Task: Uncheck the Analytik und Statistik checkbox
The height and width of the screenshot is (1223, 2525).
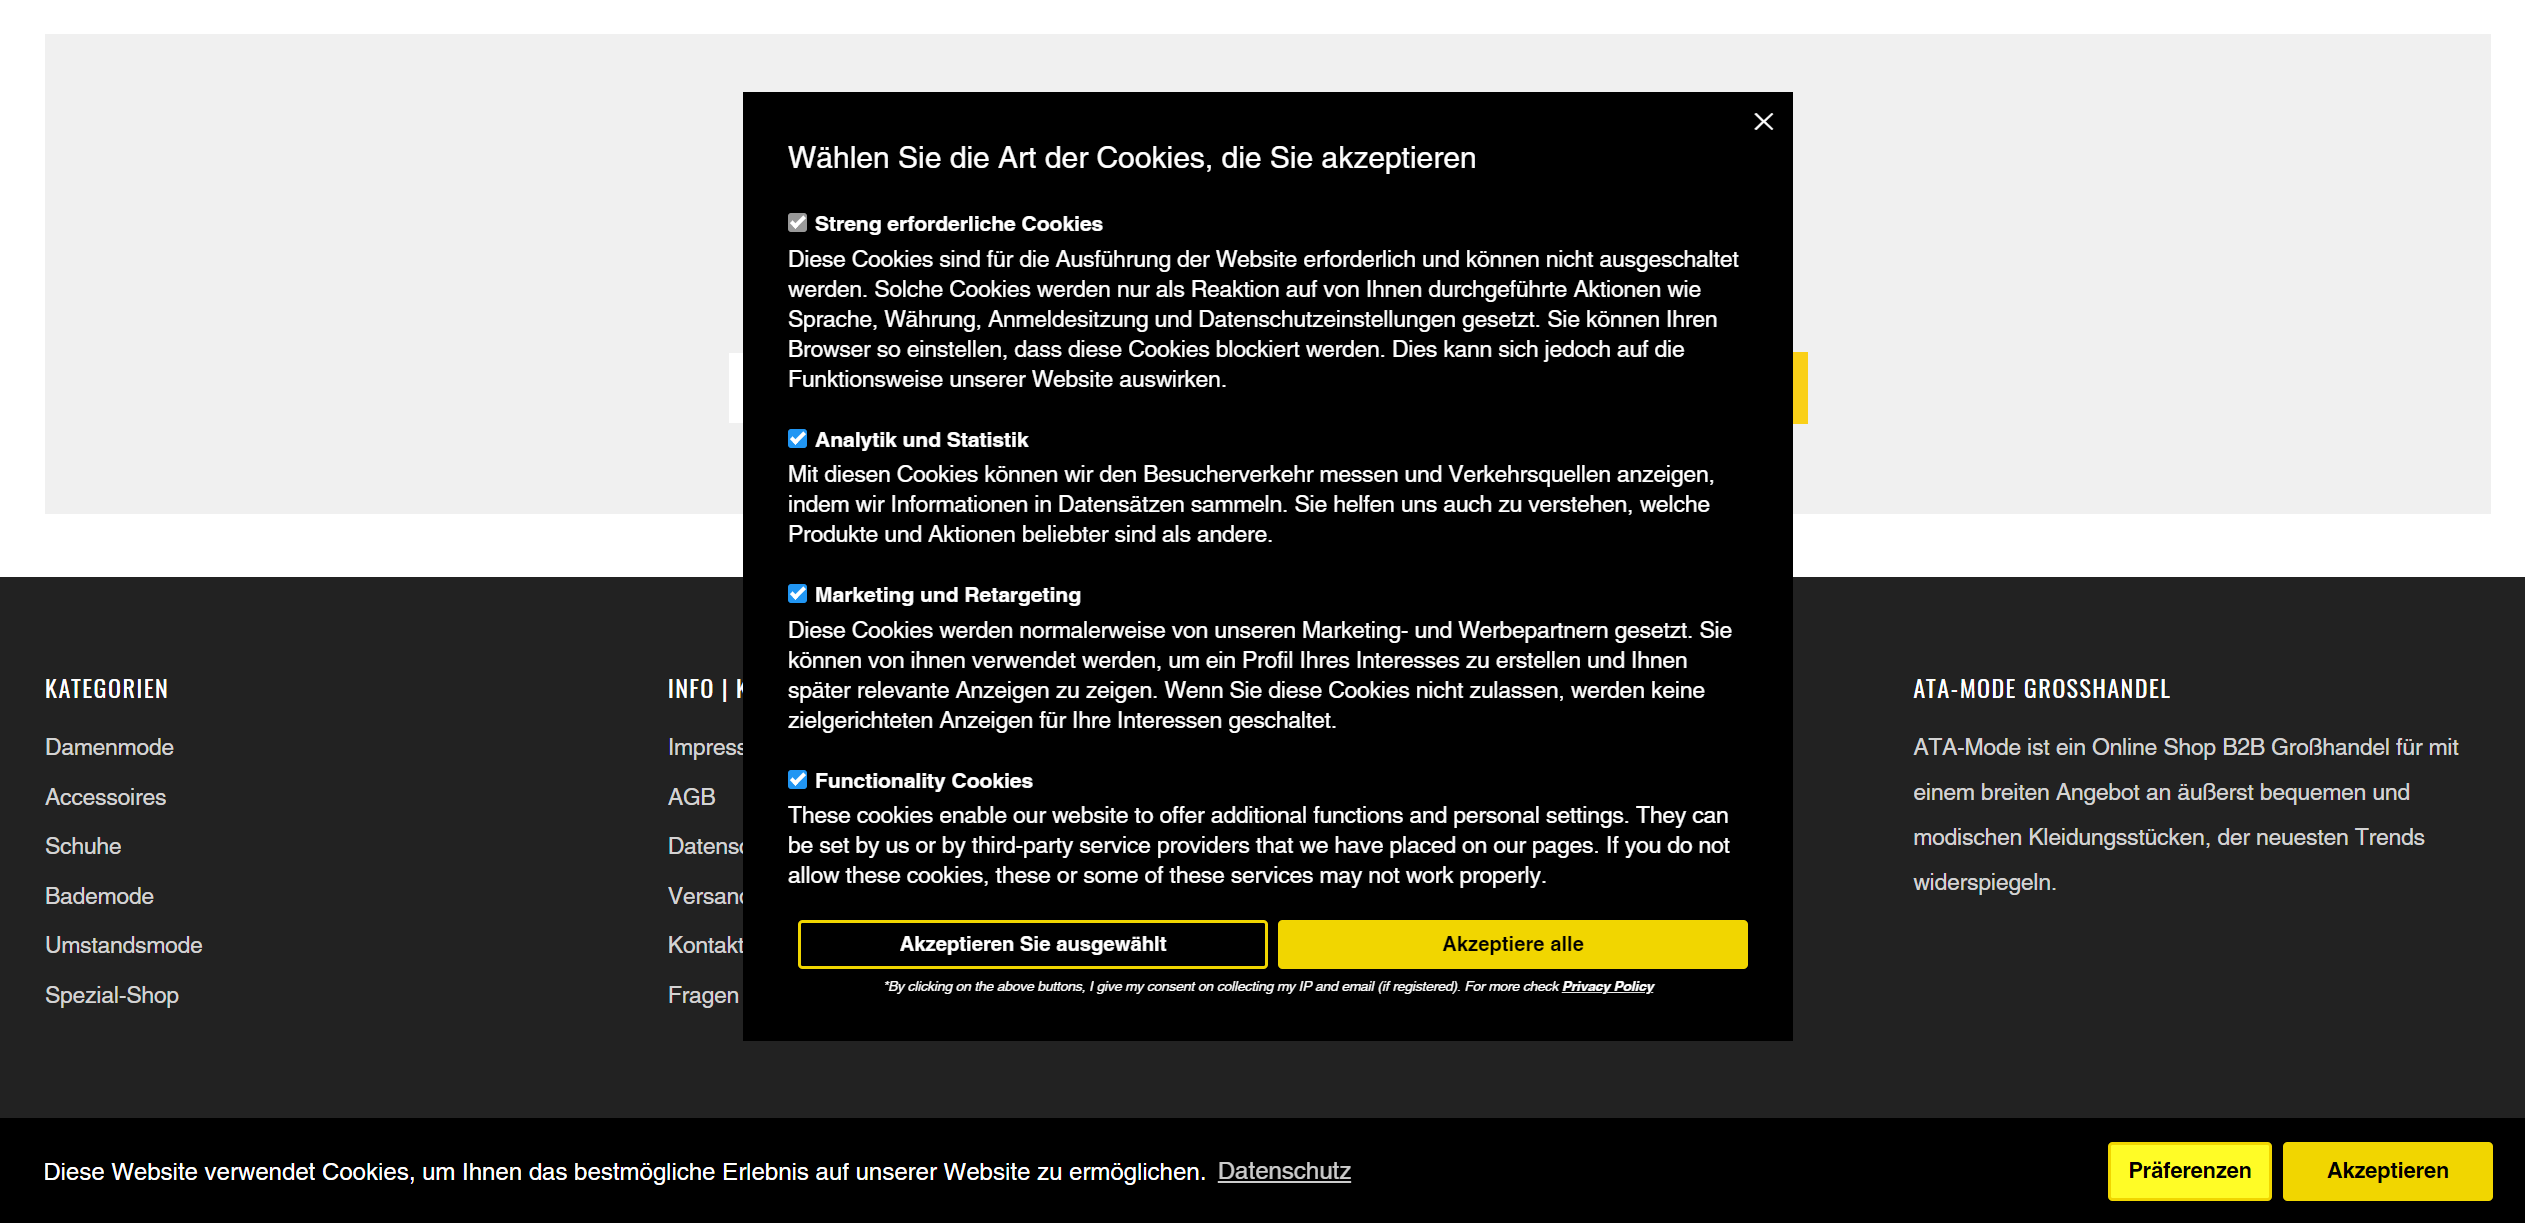Action: (797, 439)
